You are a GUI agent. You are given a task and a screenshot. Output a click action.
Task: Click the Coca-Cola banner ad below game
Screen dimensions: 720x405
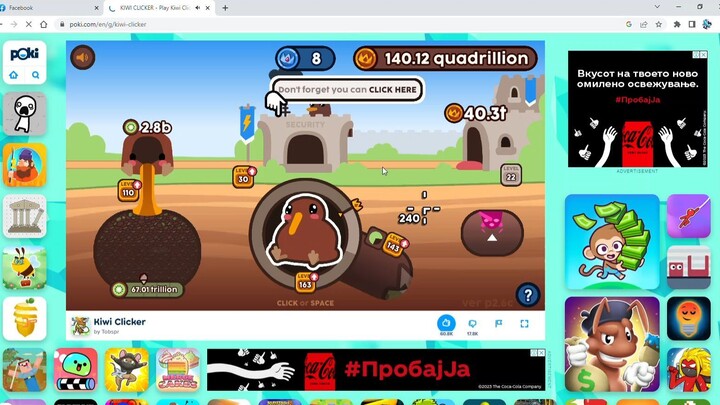[376, 370]
